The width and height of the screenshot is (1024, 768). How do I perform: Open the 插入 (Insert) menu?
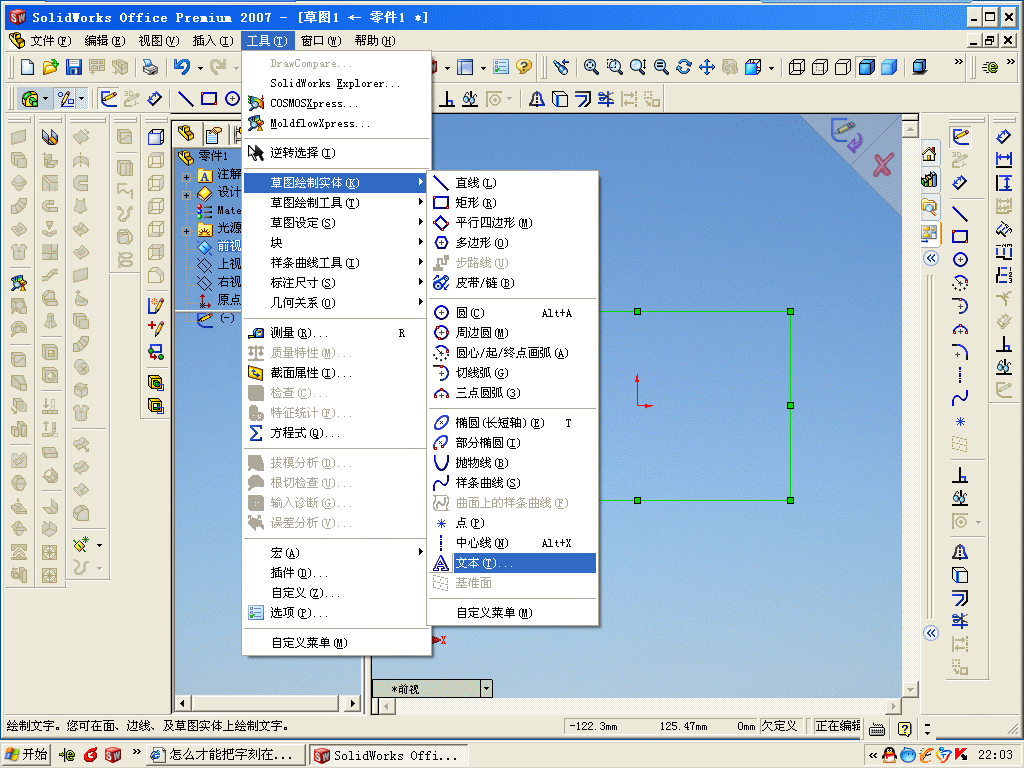pos(212,40)
